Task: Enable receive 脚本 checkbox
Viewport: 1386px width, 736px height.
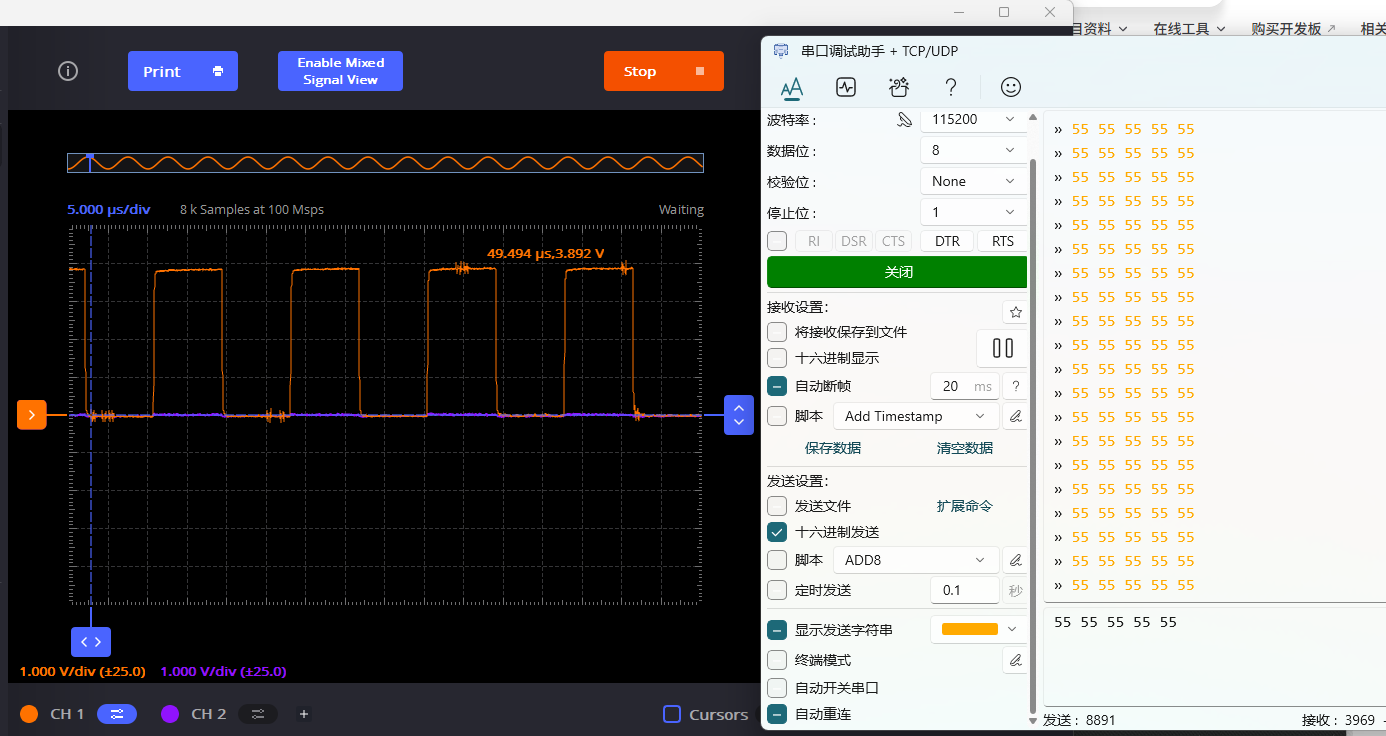Action: [777, 416]
